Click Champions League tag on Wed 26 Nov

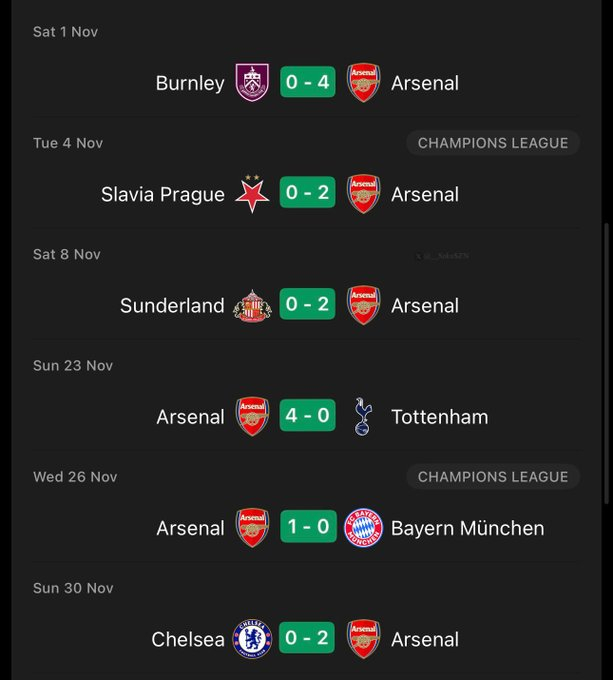(x=492, y=477)
